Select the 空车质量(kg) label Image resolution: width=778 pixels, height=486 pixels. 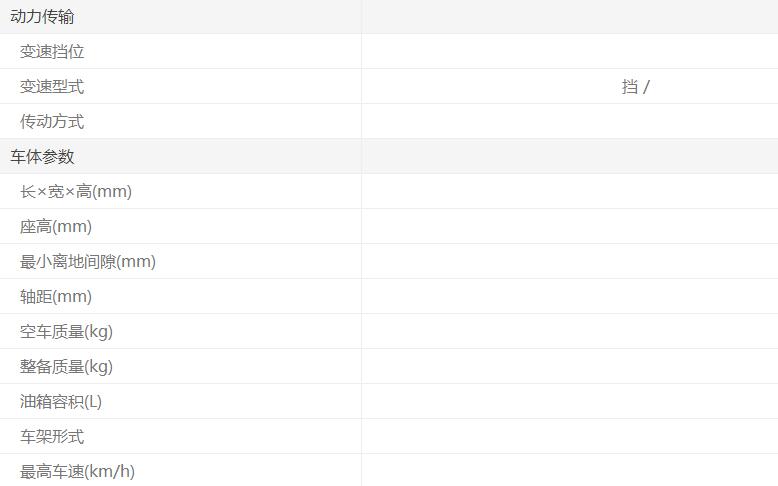click(x=66, y=332)
